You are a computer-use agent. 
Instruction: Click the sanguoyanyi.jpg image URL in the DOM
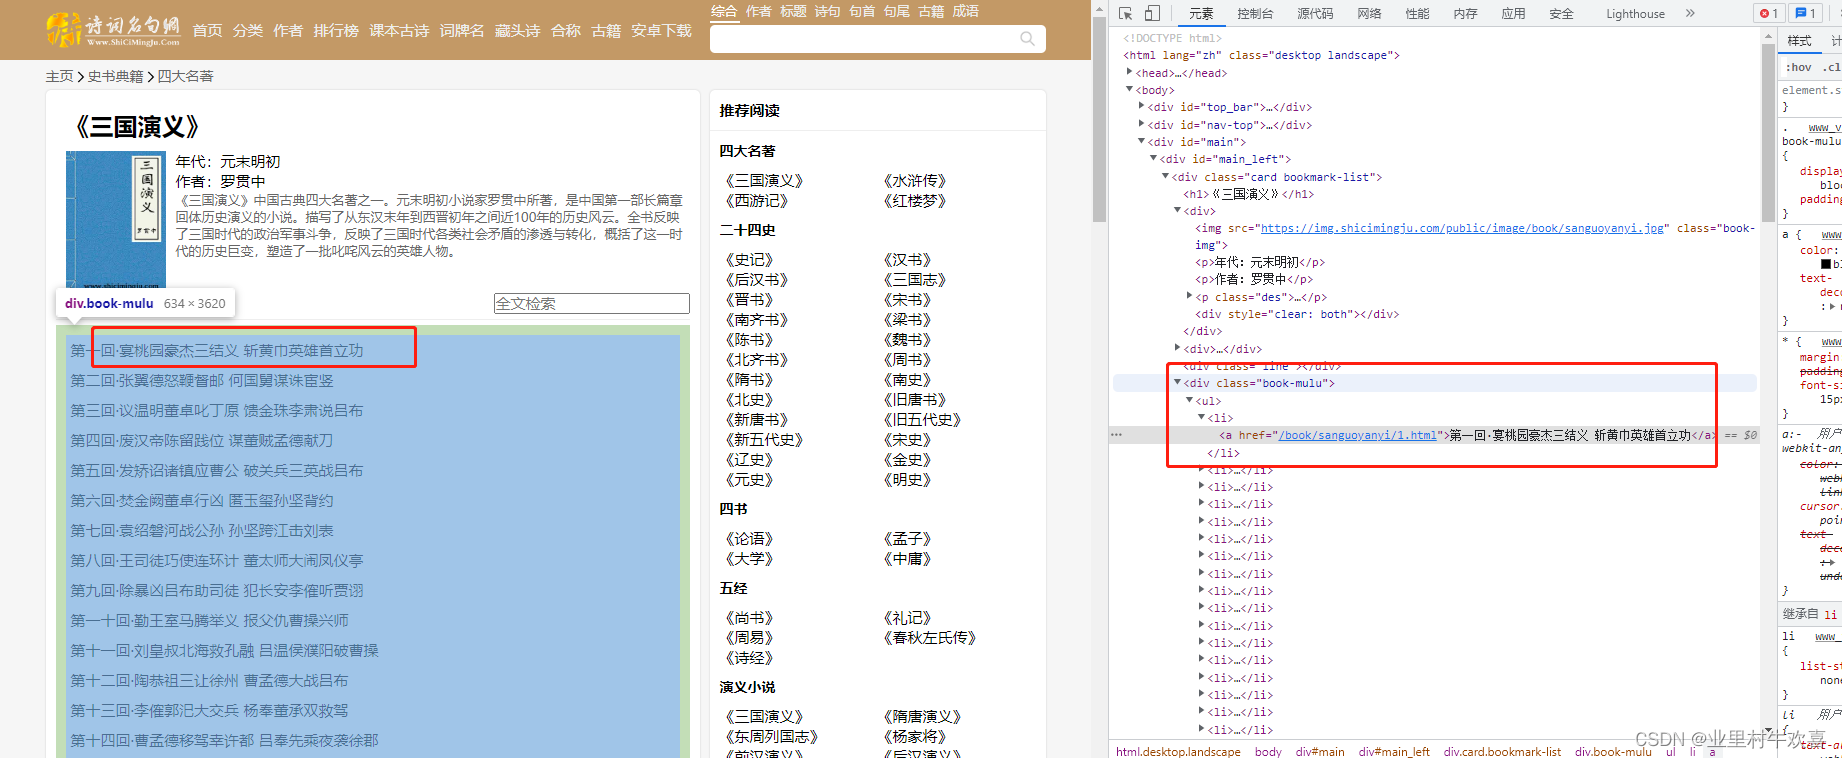pyautogui.click(x=1463, y=228)
